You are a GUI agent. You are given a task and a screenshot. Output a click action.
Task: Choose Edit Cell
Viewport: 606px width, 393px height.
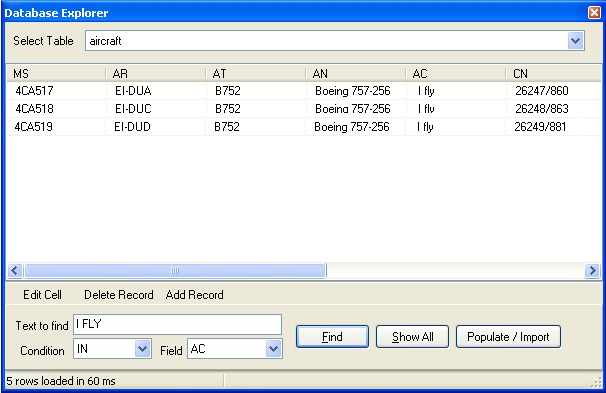point(42,295)
